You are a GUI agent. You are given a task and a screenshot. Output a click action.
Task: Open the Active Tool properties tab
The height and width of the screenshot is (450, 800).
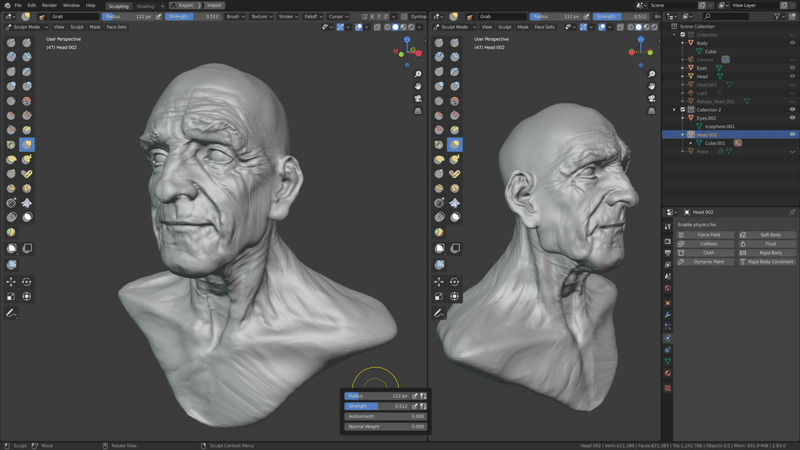click(x=667, y=226)
